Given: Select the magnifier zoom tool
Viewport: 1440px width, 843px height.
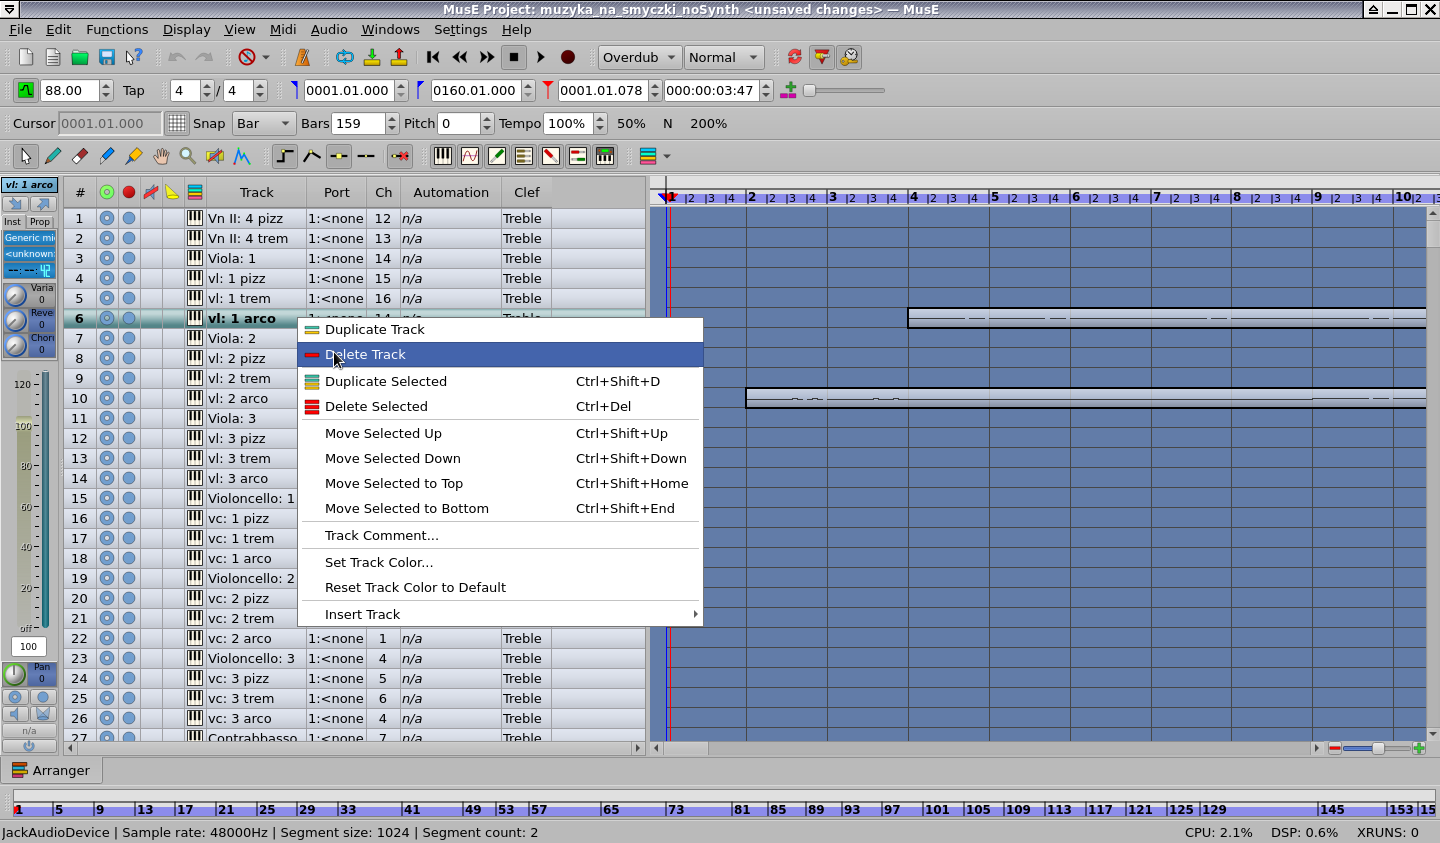Looking at the screenshot, I should pos(187,156).
